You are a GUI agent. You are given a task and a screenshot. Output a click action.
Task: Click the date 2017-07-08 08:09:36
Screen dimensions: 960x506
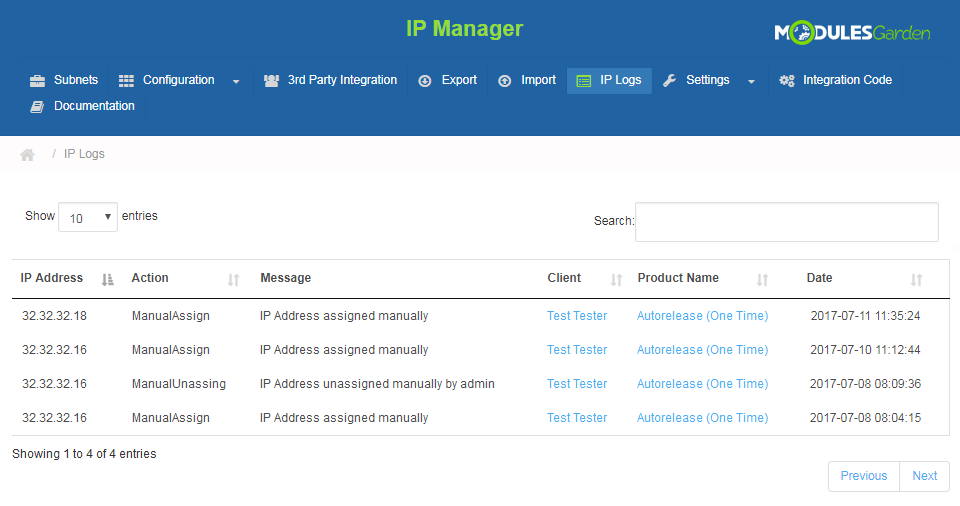865,384
